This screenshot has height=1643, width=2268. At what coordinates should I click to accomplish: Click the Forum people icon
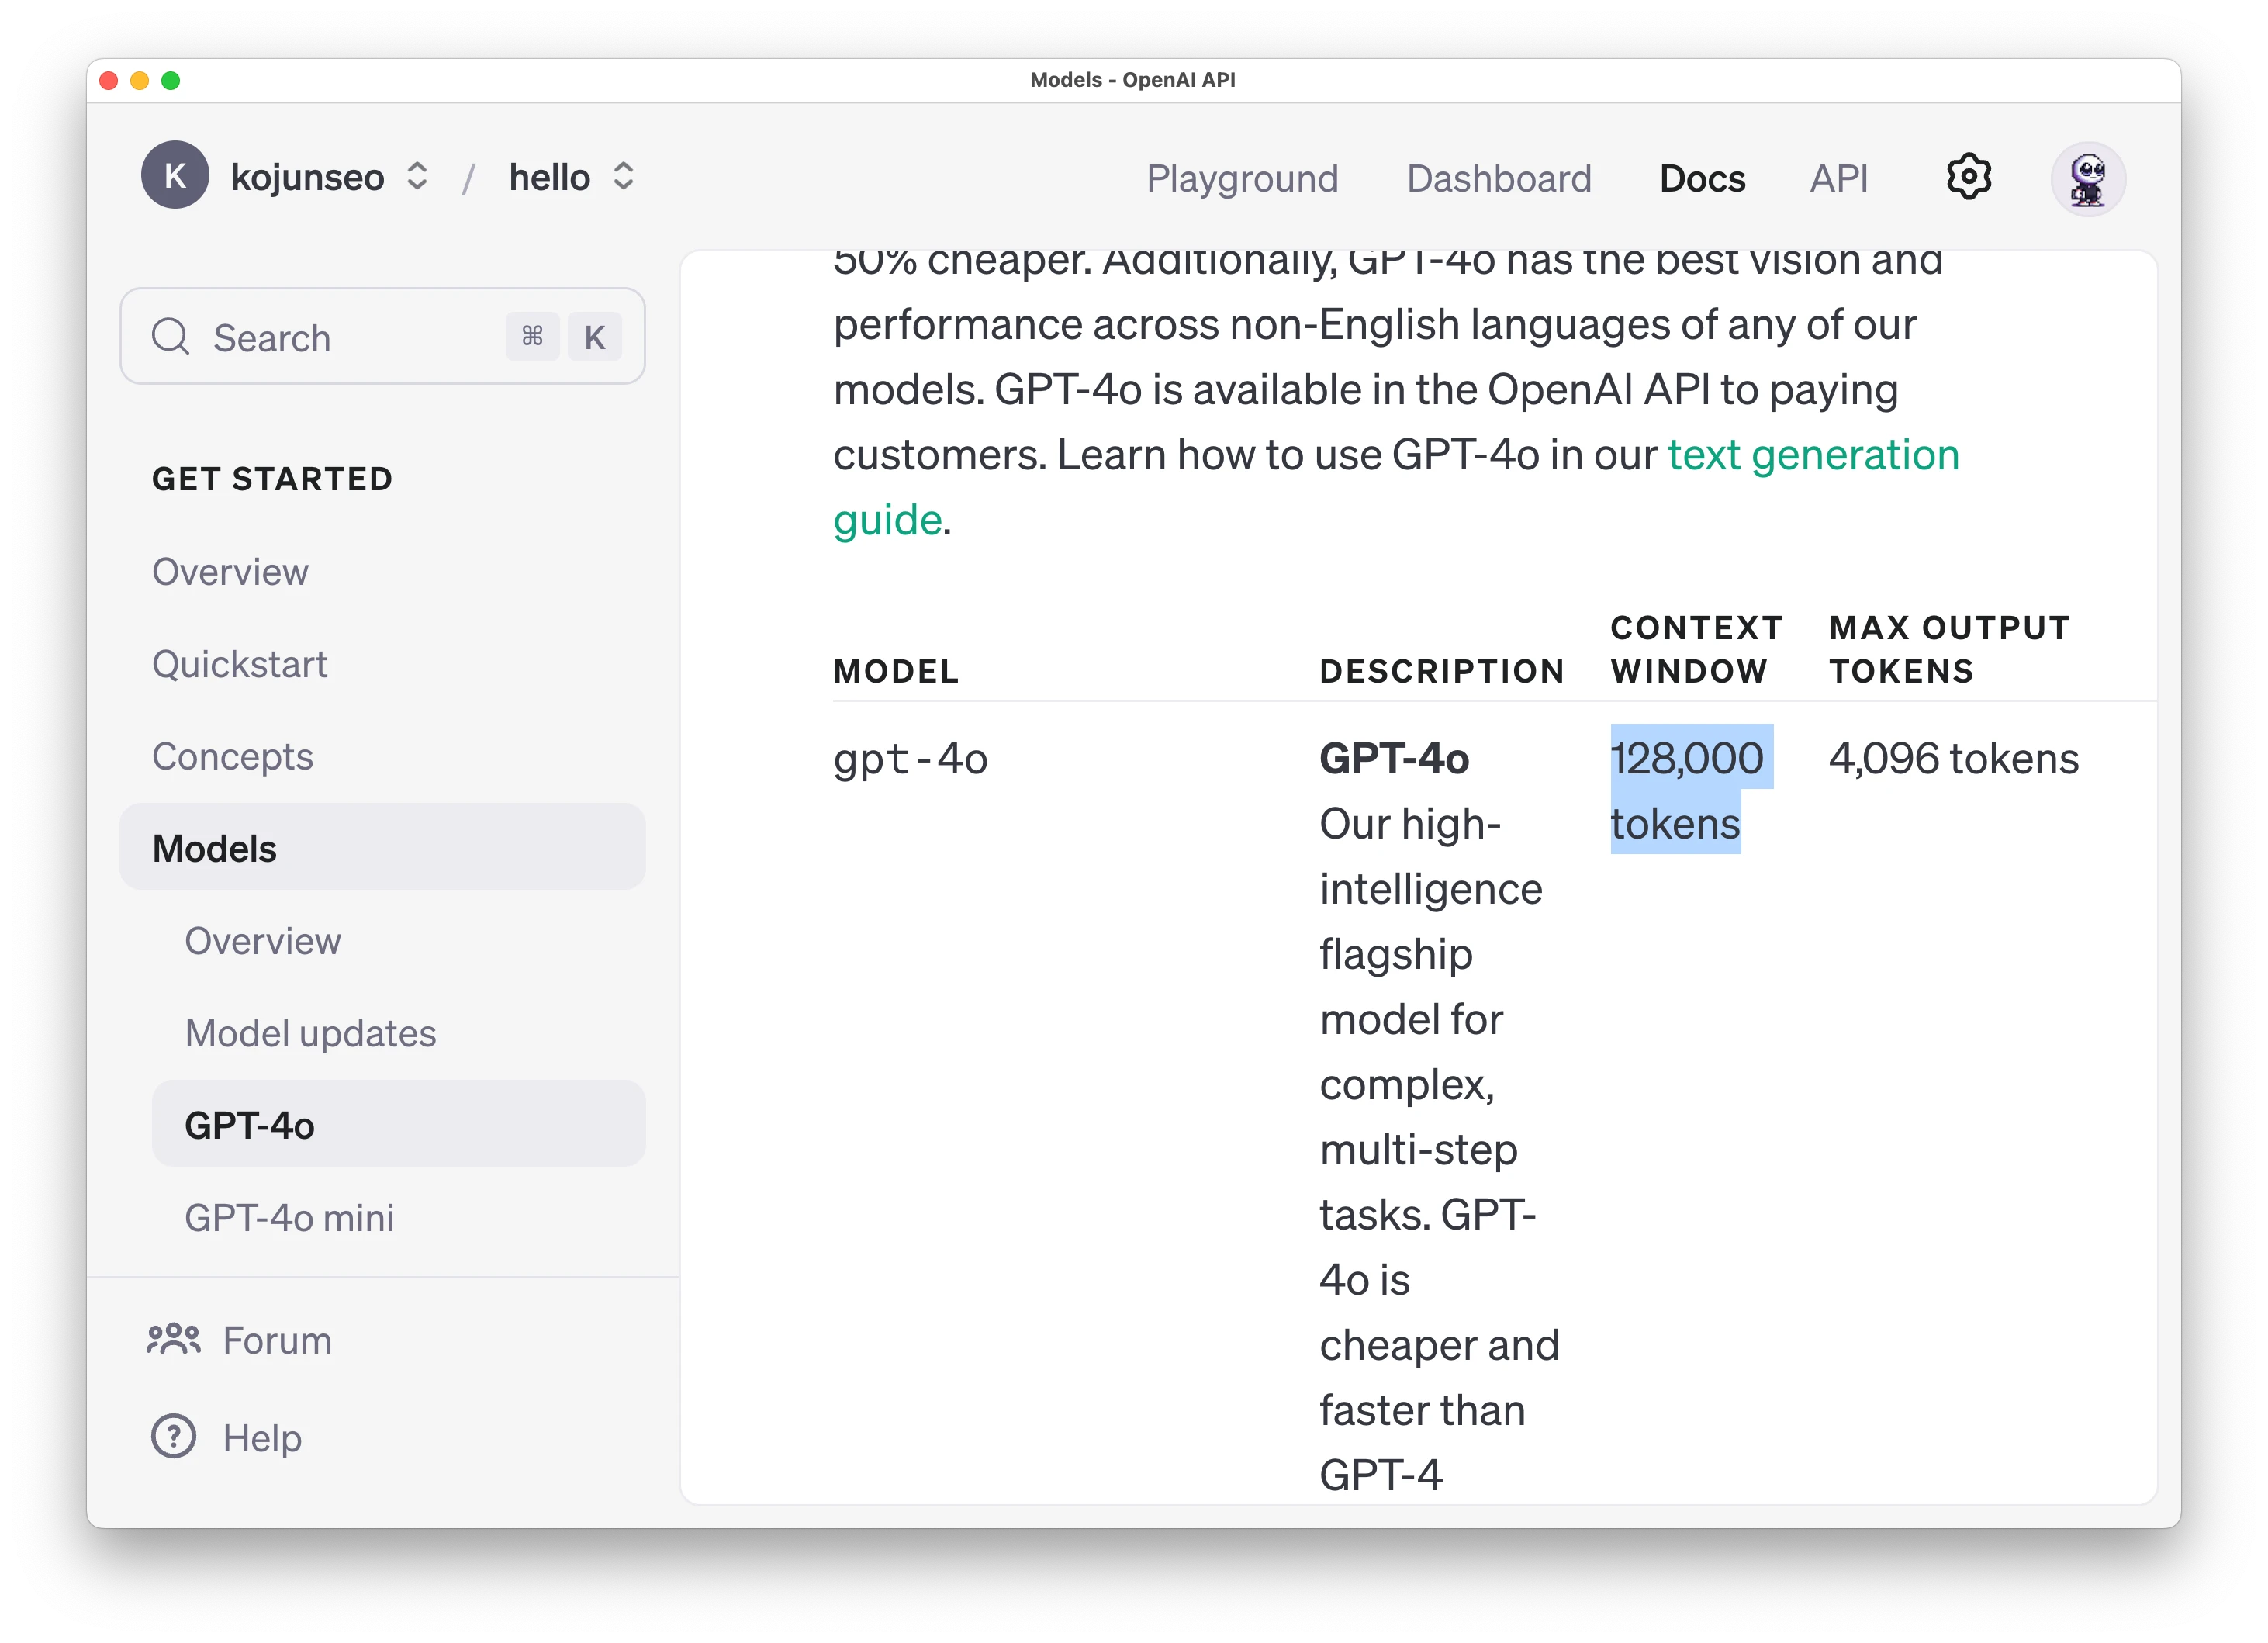(x=174, y=1340)
